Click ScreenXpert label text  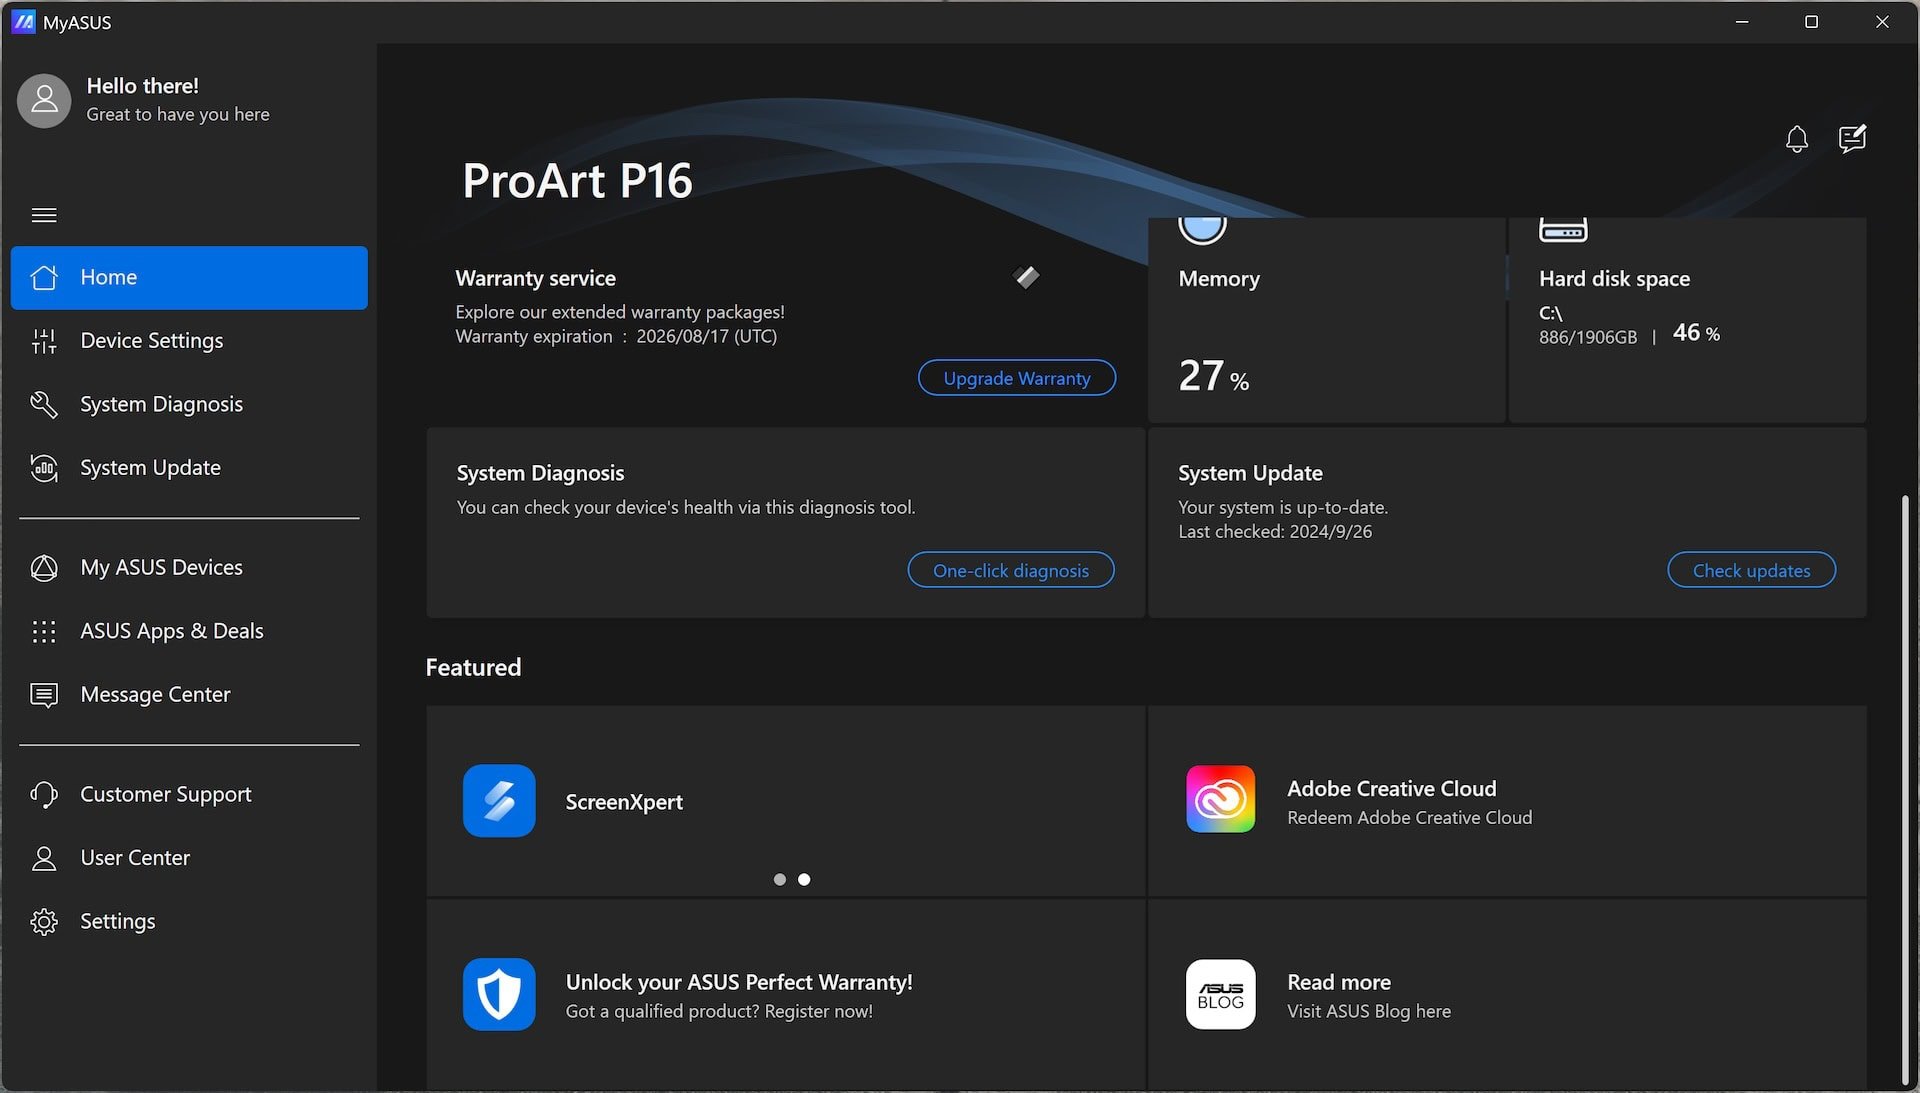point(624,802)
